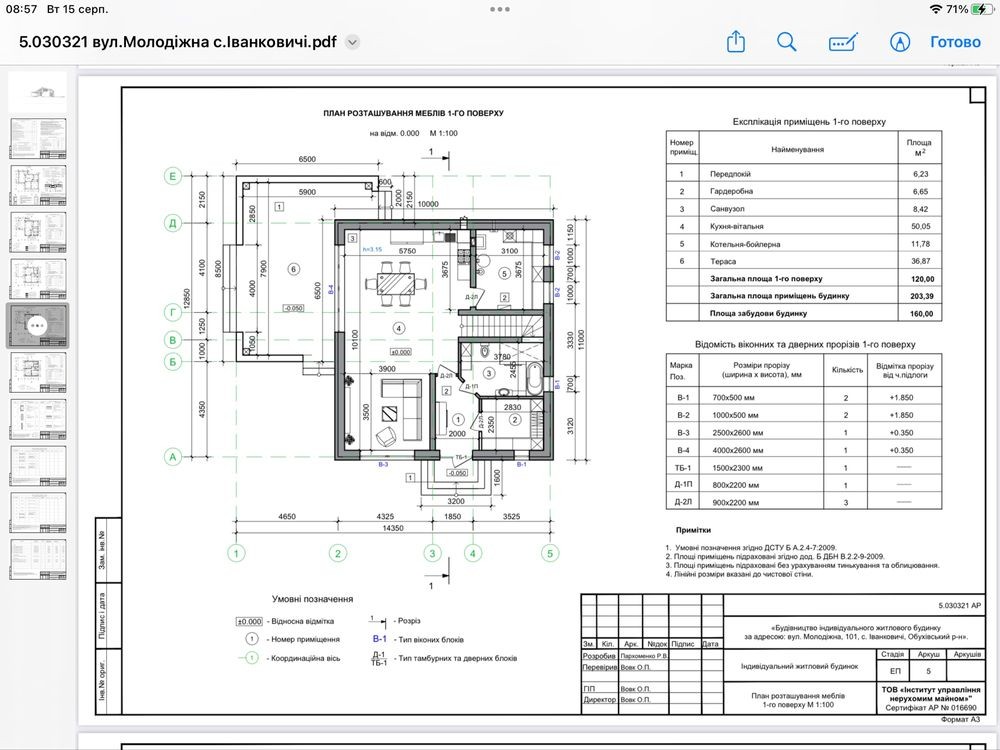
Task: Select the third page thumbnail in the sidebar
Action: [x=38, y=185]
